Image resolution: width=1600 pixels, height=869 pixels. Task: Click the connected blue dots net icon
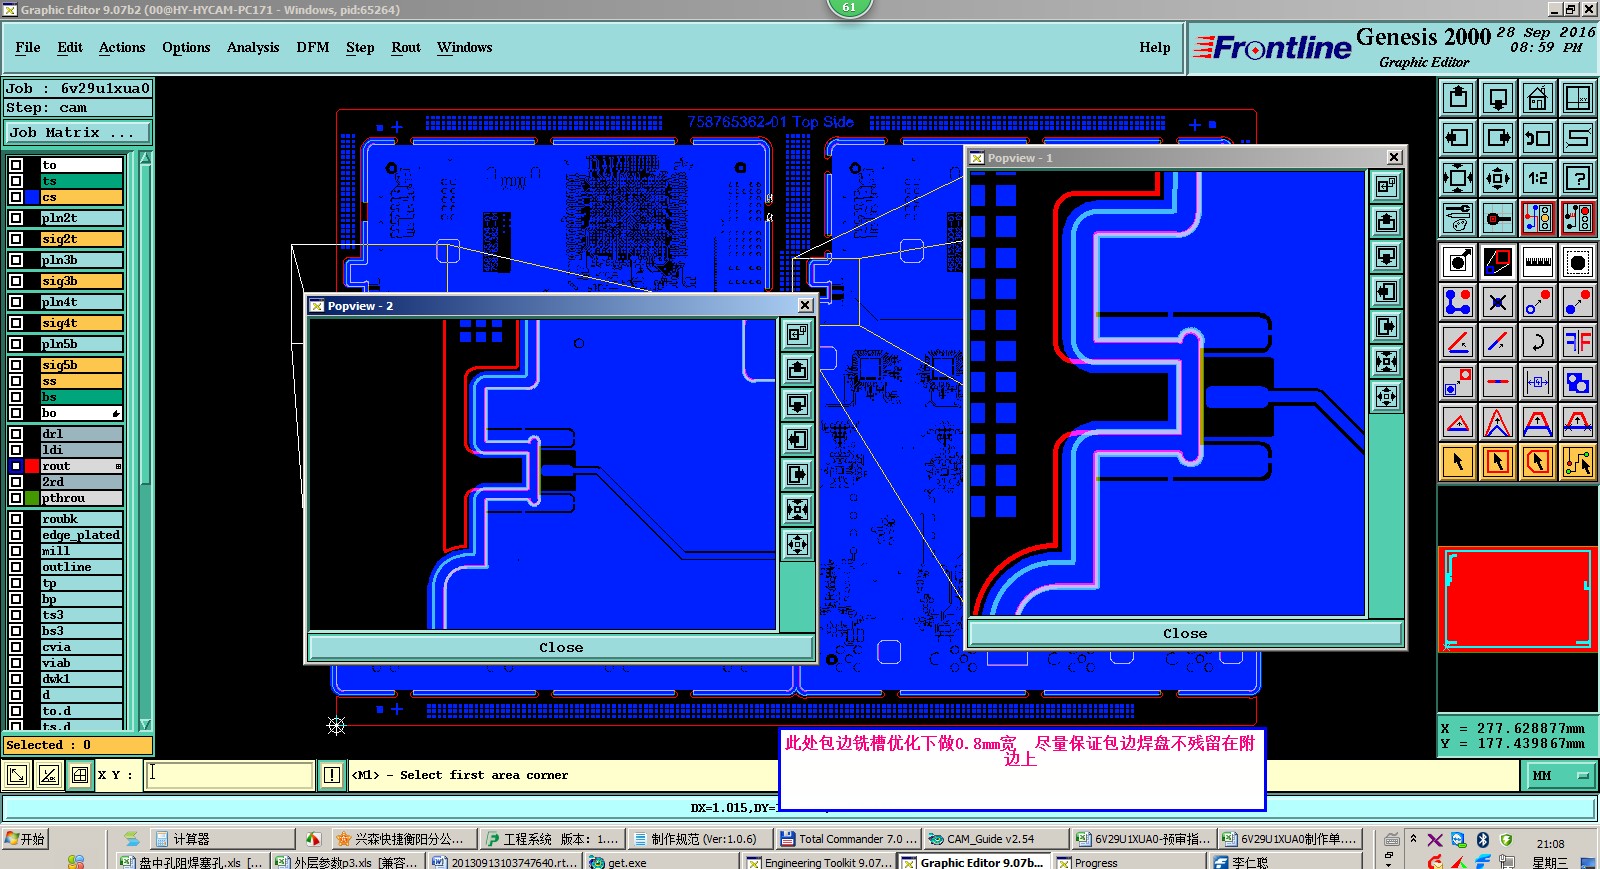pyautogui.click(x=1458, y=302)
